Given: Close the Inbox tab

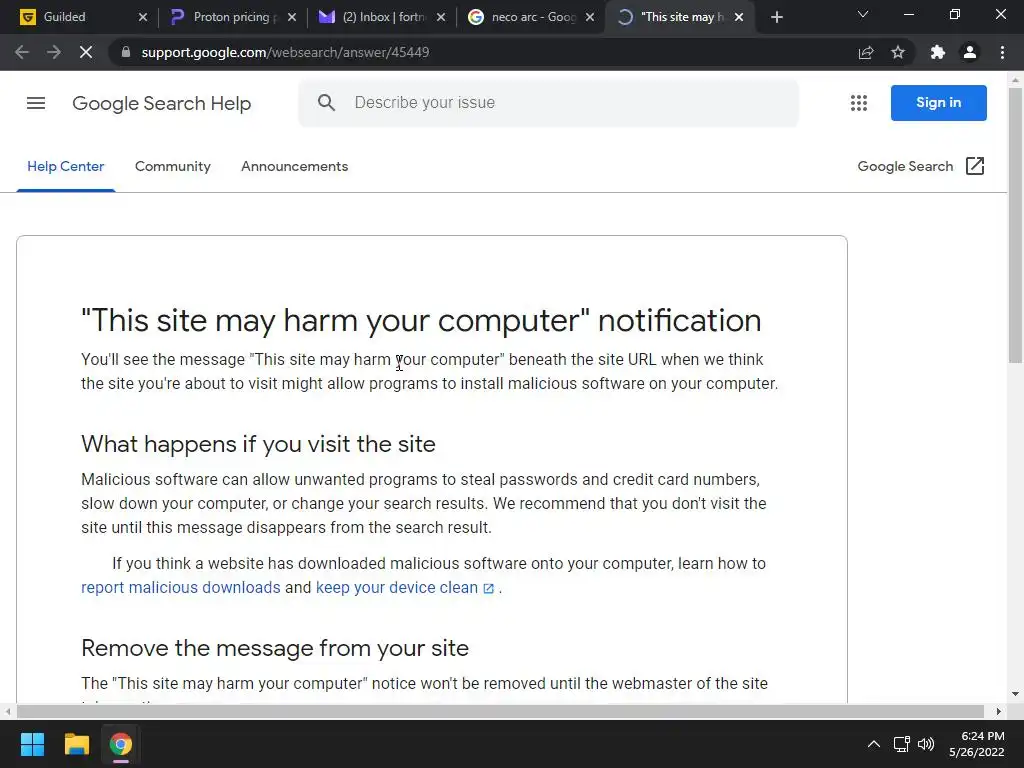Looking at the screenshot, I should pyautogui.click(x=441, y=17).
